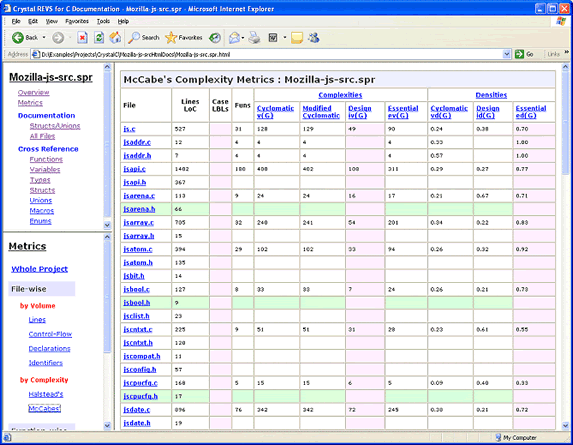
Task: Click the Windows flag logo
Action: pyautogui.click(x=561, y=21)
